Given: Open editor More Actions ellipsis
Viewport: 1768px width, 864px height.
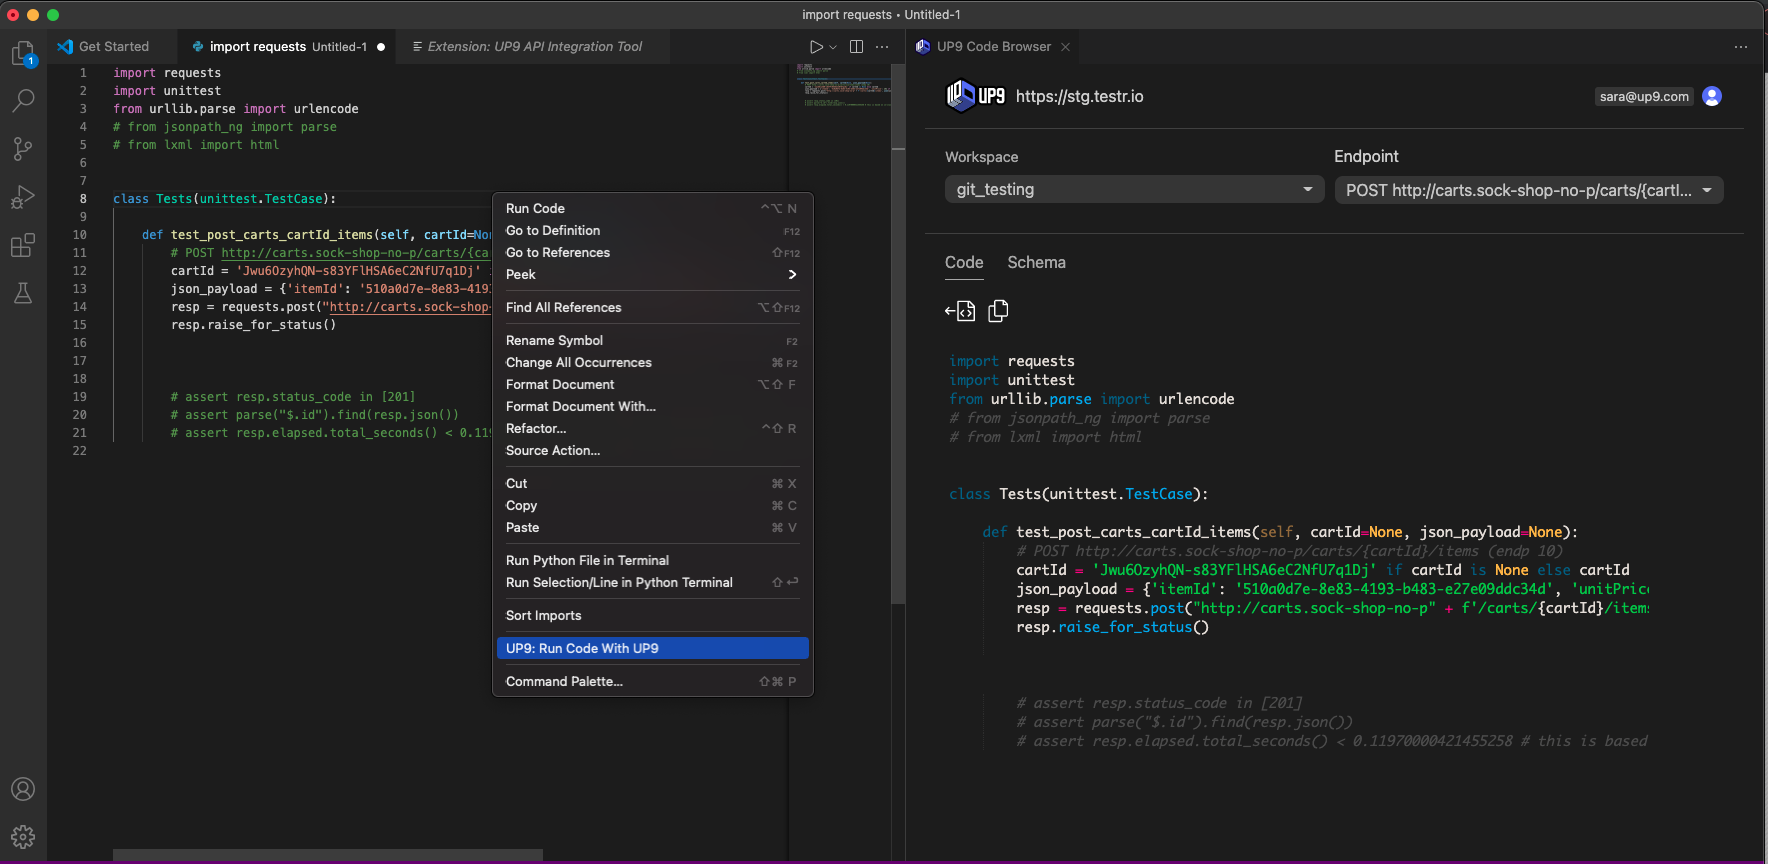Looking at the screenshot, I should tap(882, 47).
